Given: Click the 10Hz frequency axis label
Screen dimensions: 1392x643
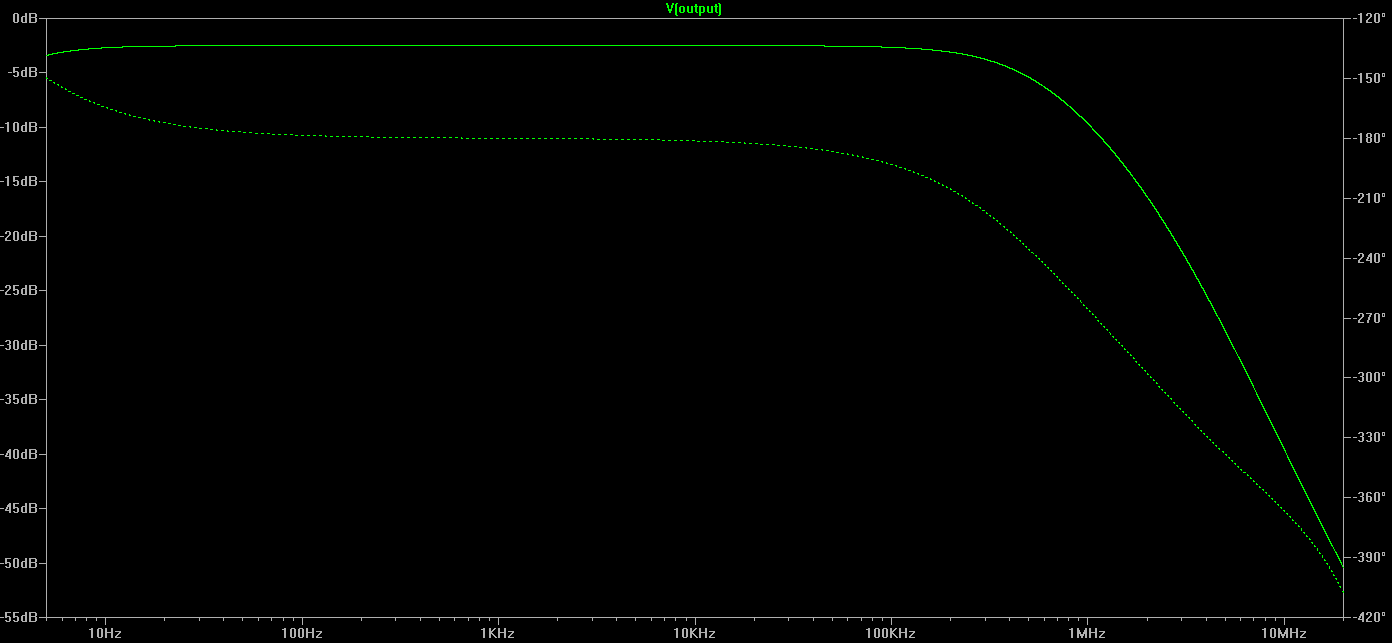Looking at the screenshot, I should [x=105, y=634].
